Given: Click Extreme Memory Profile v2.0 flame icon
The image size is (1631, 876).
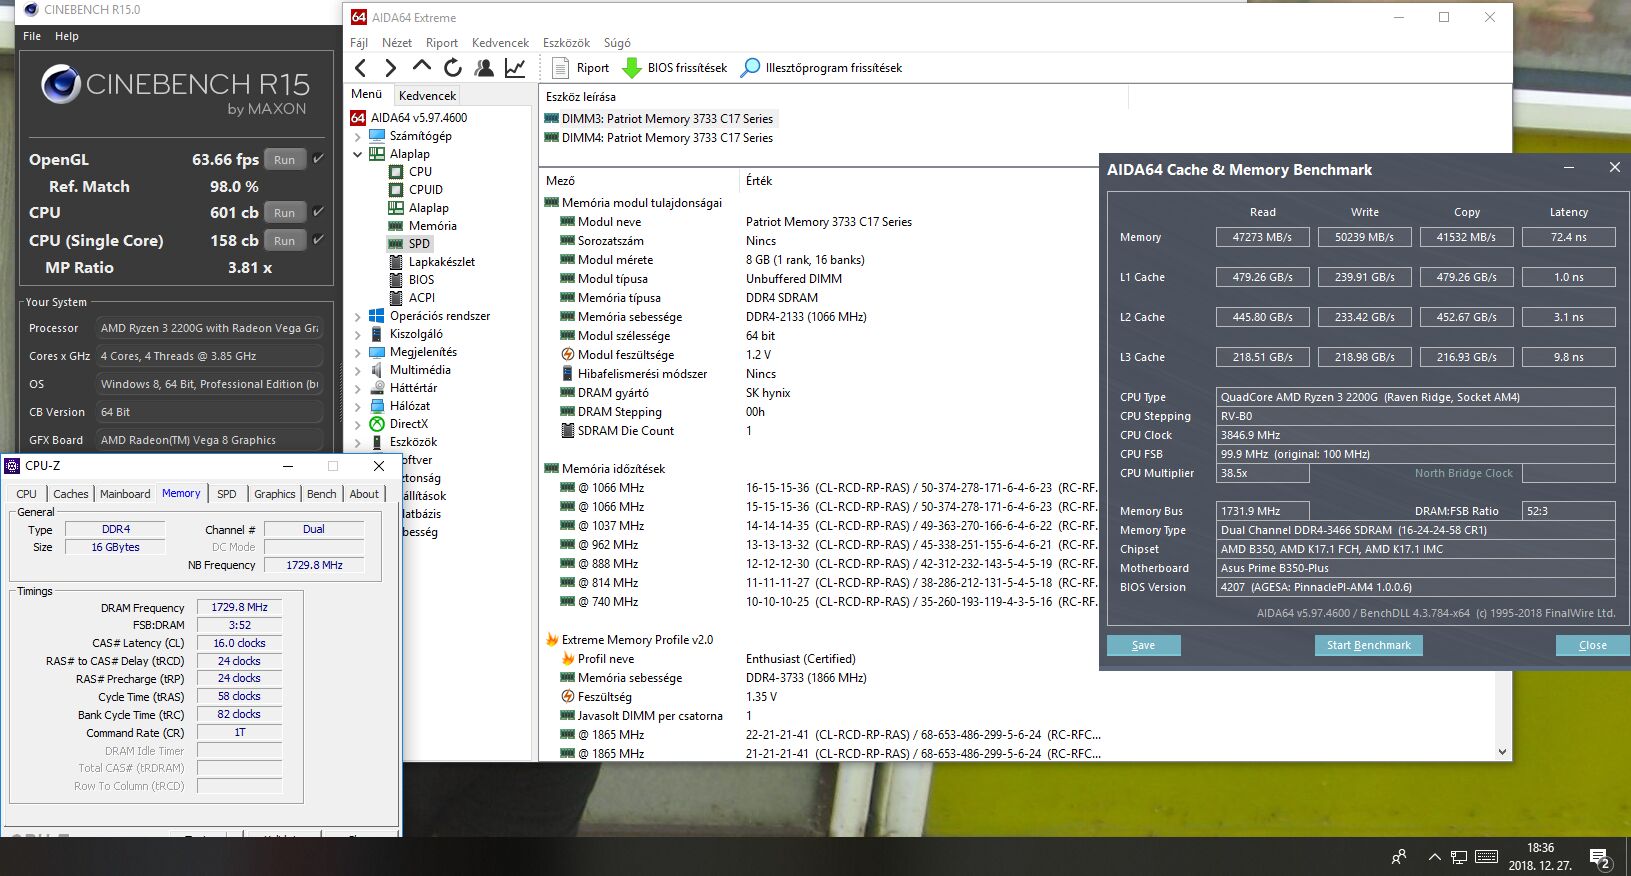Looking at the screenshot, I should (x=551, y=640).
